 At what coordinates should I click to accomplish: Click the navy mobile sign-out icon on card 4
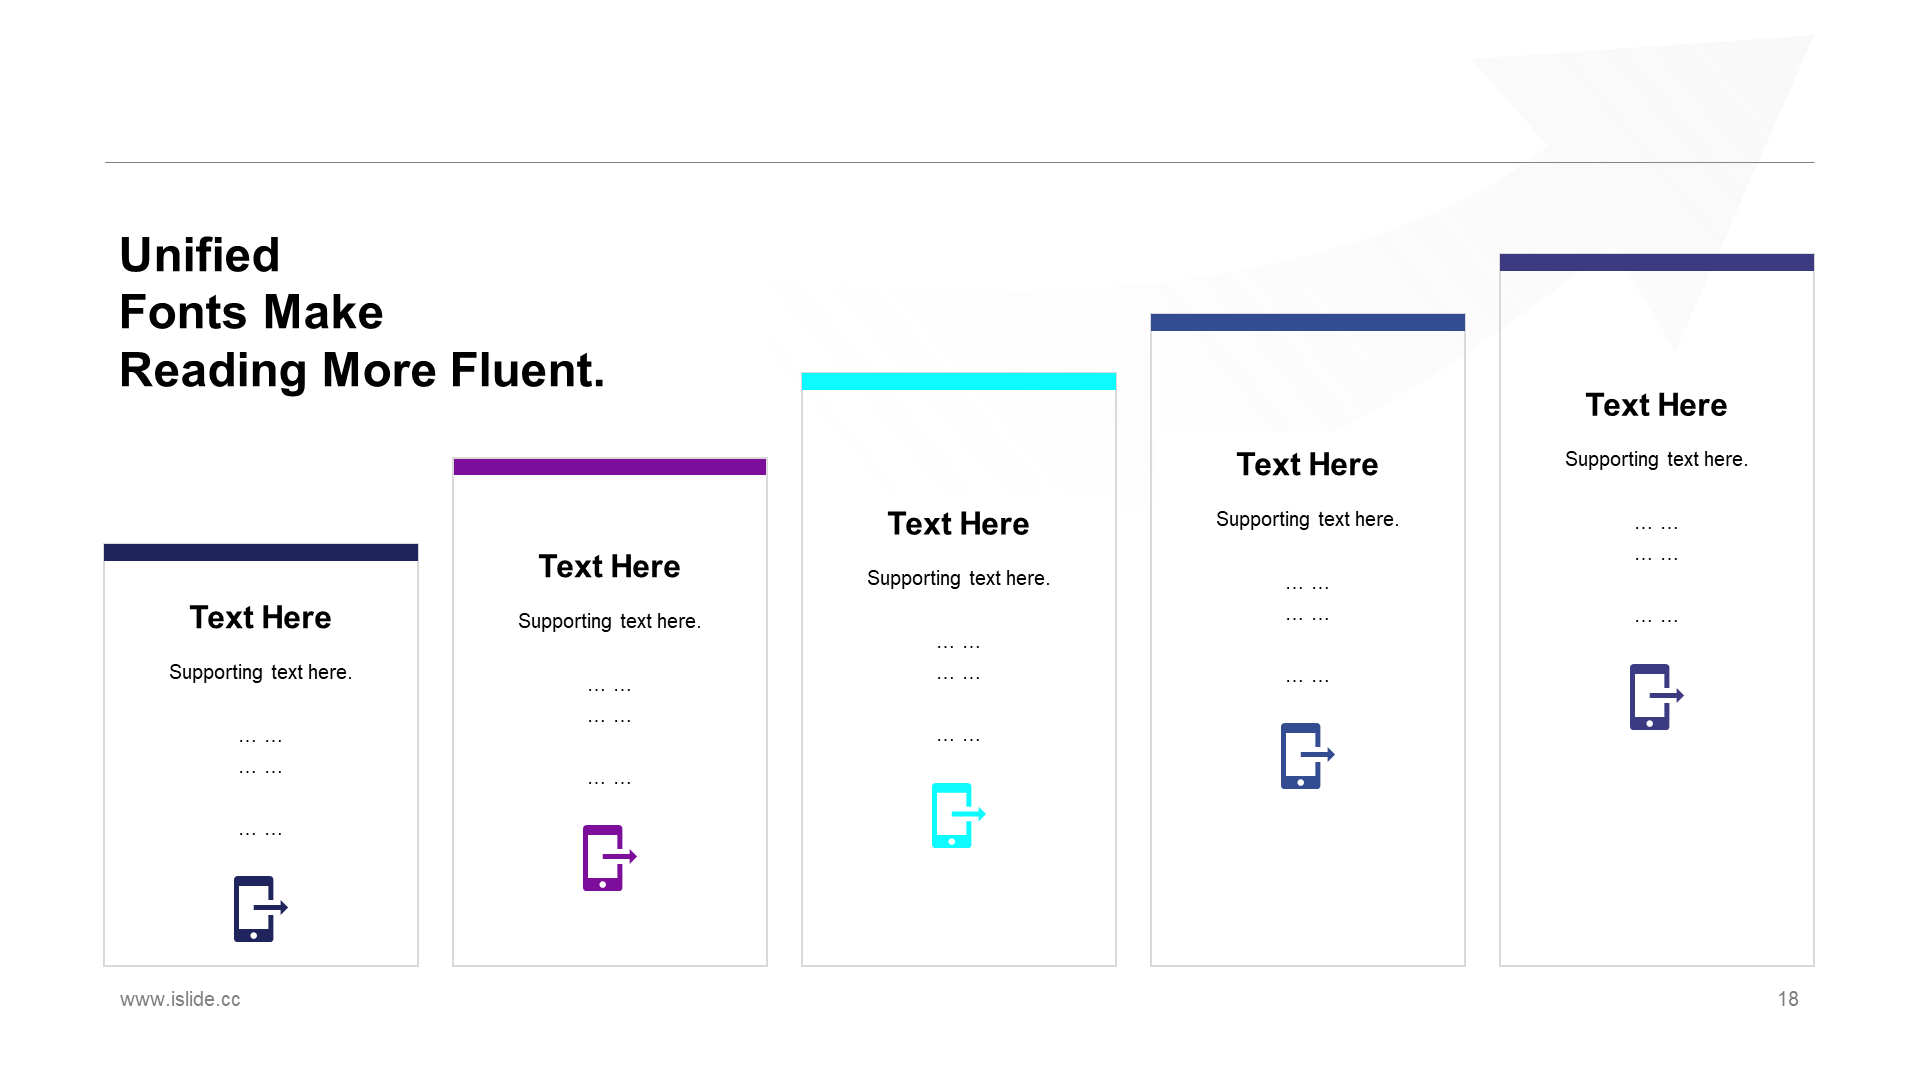tap(1305, 756)
